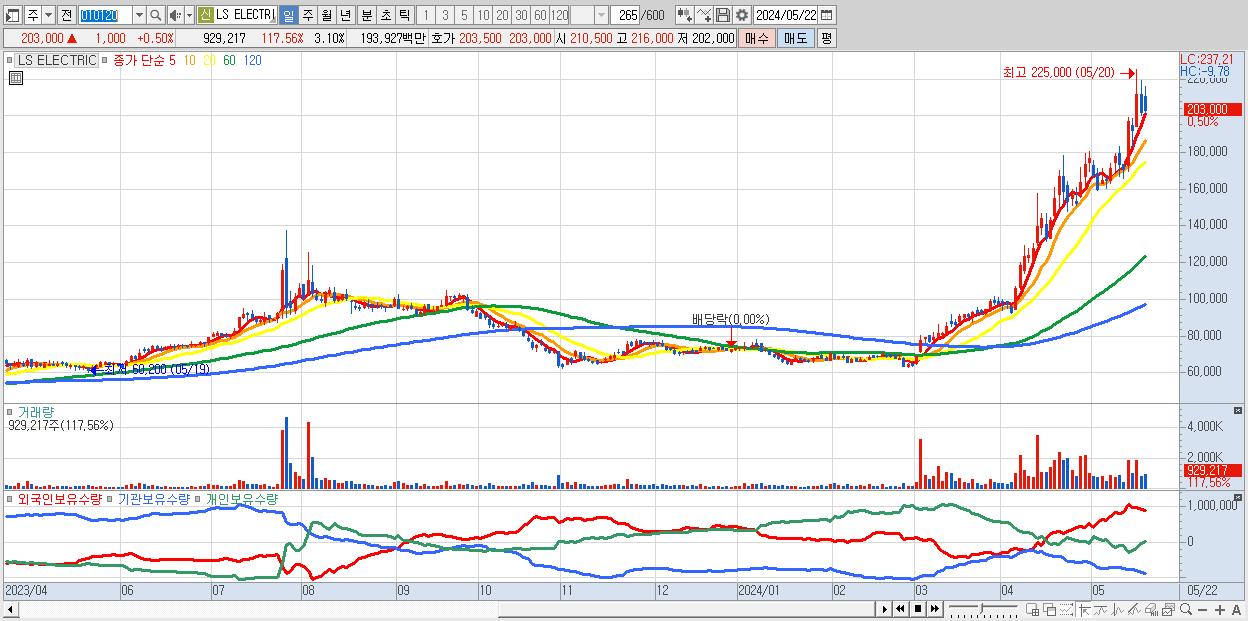Screen dimensions: 1248x621
Task: Open the 주 market type dropdown arrow
Action: click(48, 15)
